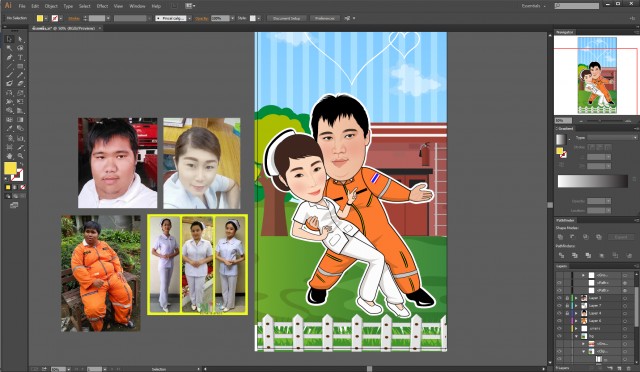
Task: Click Divide in Pathfinders row
Action: pyautogui.click(x=561, y=255)
